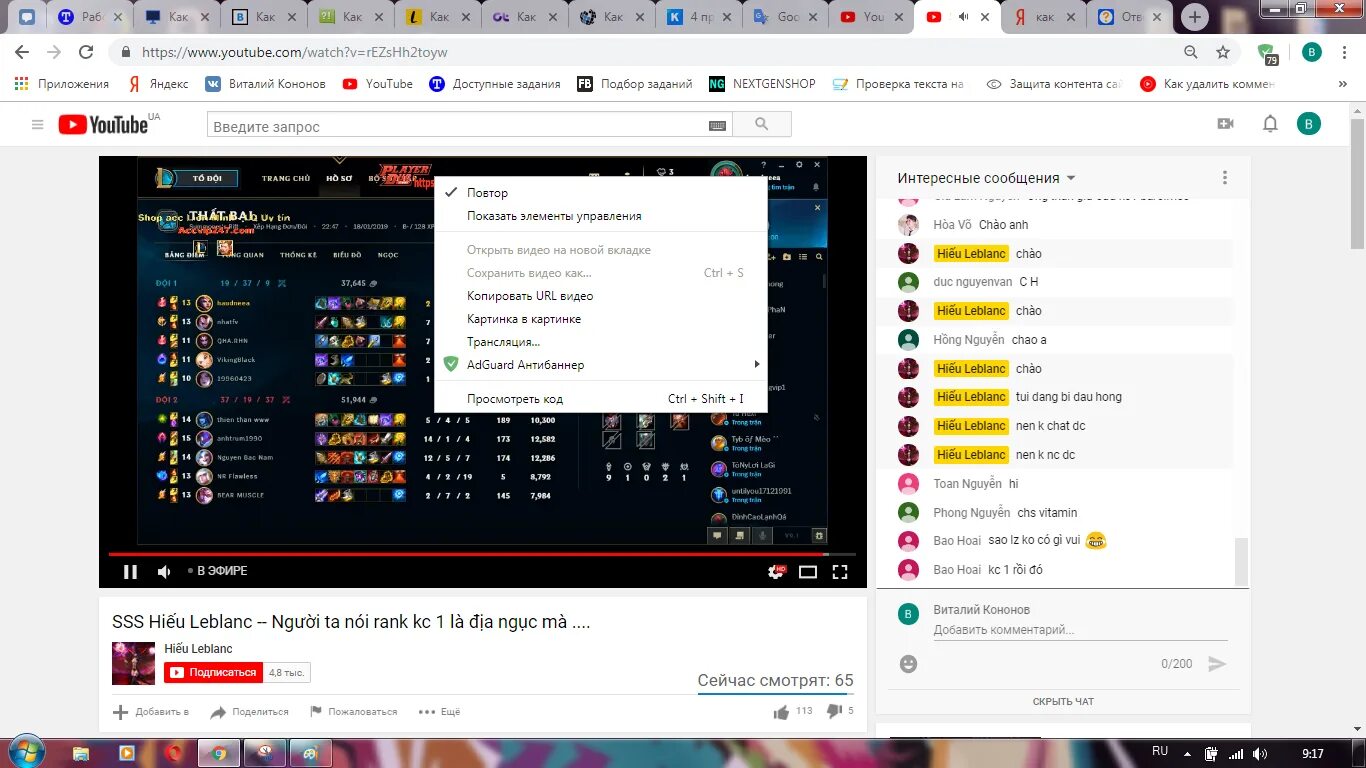Open NEXTGENSHOP bookmark

pos(762,84)
